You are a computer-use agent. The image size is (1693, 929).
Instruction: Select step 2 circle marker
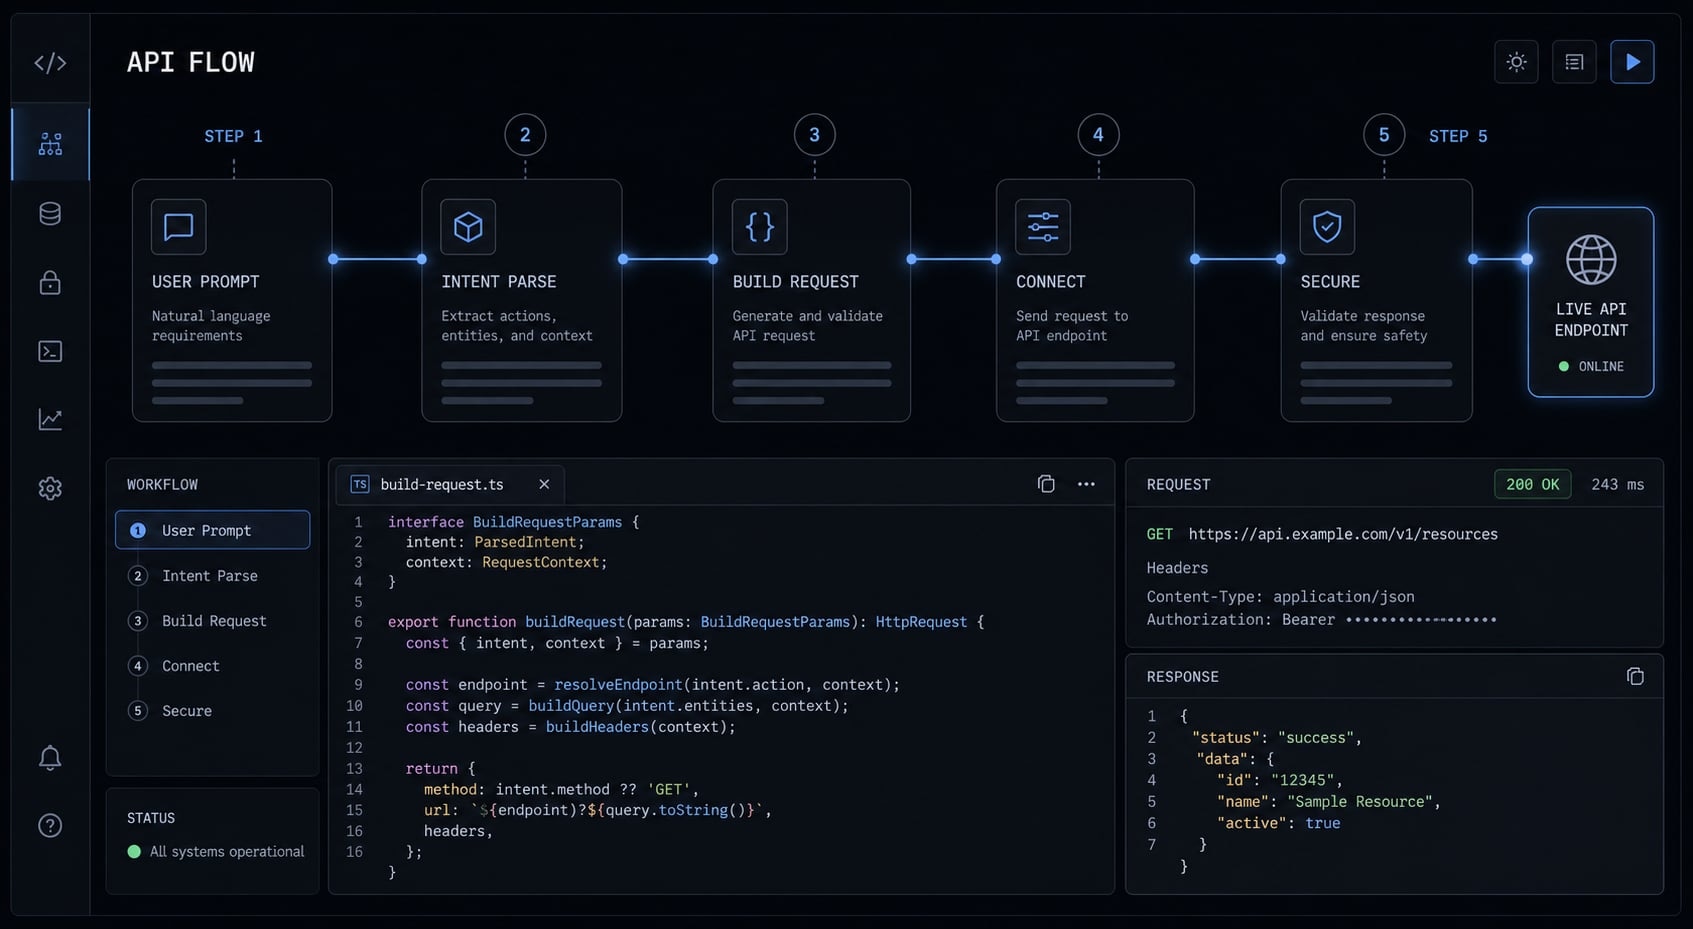525,135
